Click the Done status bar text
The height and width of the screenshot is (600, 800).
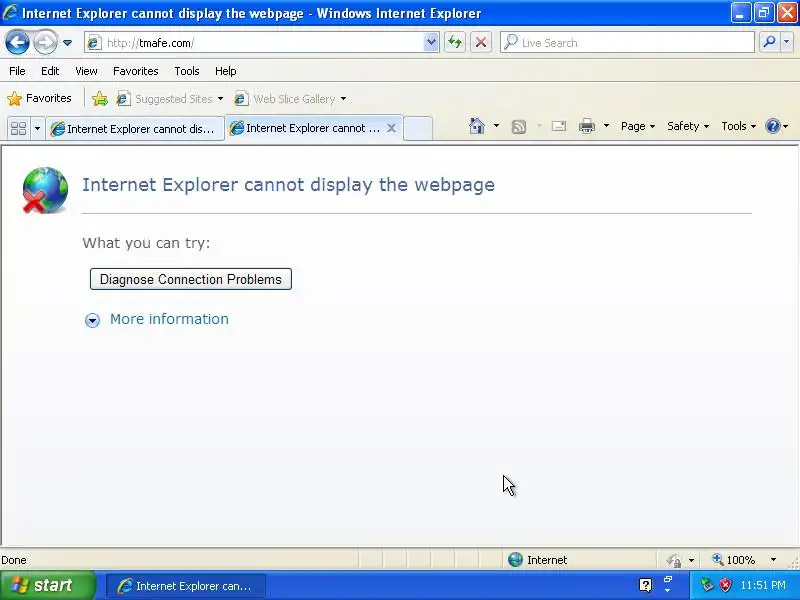(x=14, y=560)
